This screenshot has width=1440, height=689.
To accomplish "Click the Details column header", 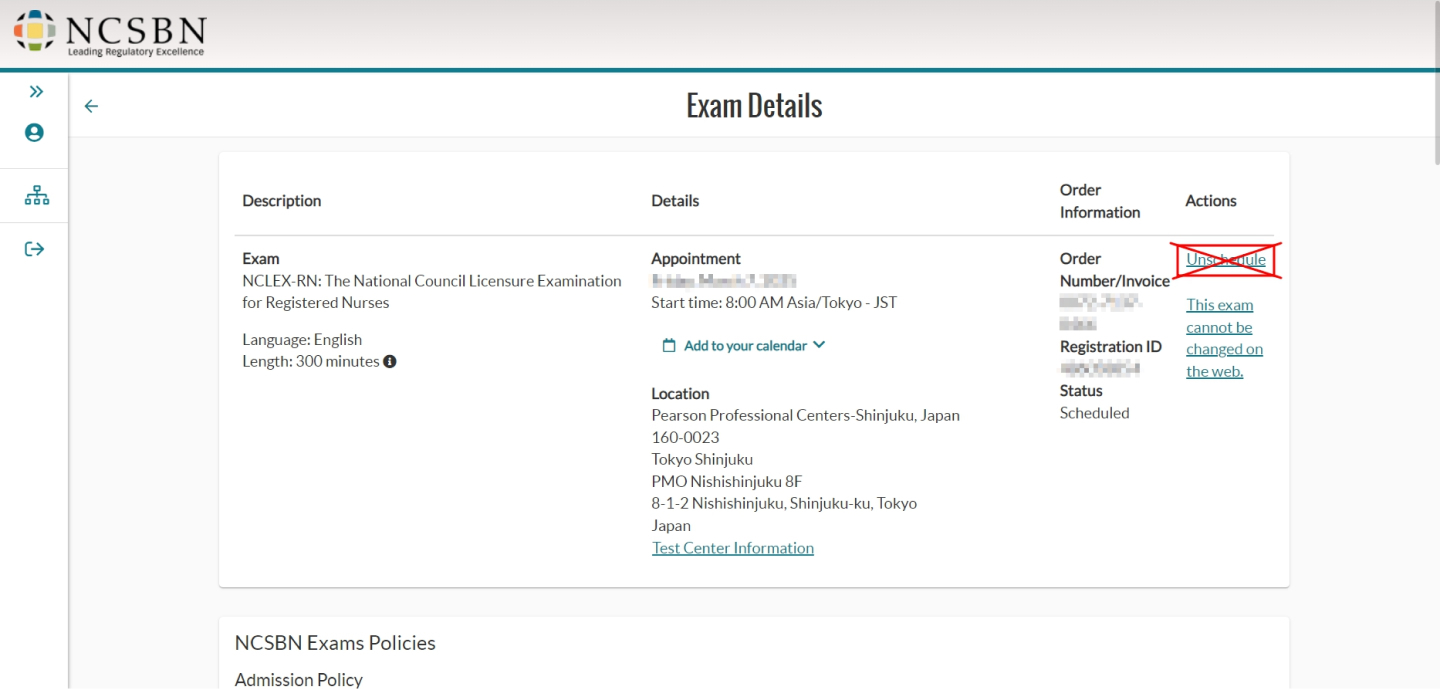I will pos(675,201).
